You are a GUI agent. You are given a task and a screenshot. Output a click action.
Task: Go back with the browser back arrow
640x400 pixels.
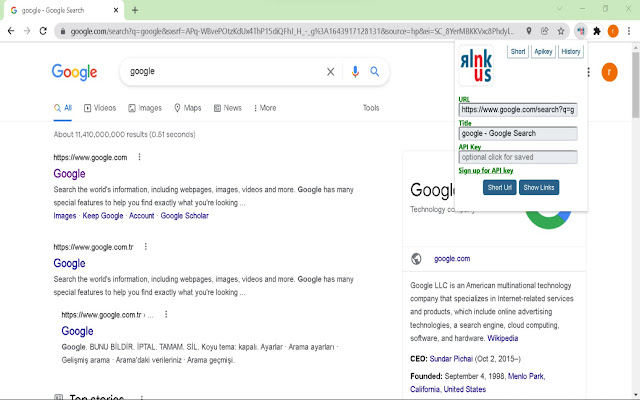point(11,31)
